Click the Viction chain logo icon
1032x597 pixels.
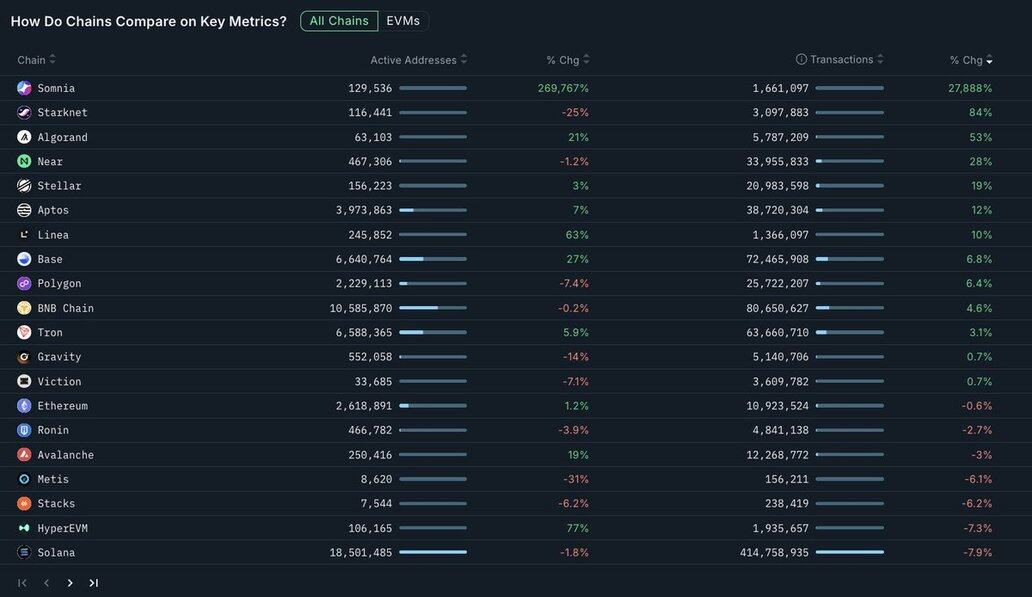[24, 381]
